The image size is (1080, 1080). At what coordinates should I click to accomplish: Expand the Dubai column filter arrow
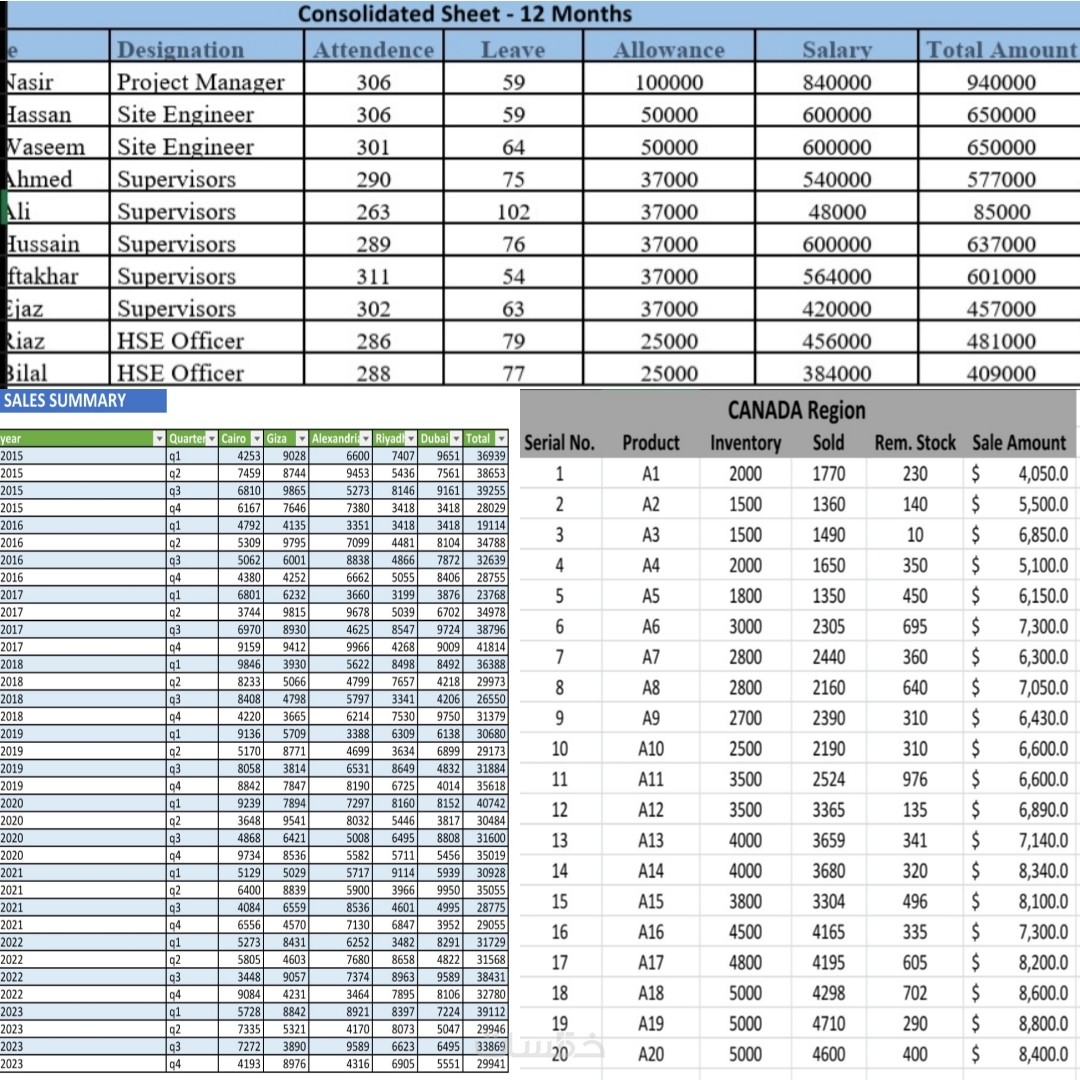pos(456,439)
